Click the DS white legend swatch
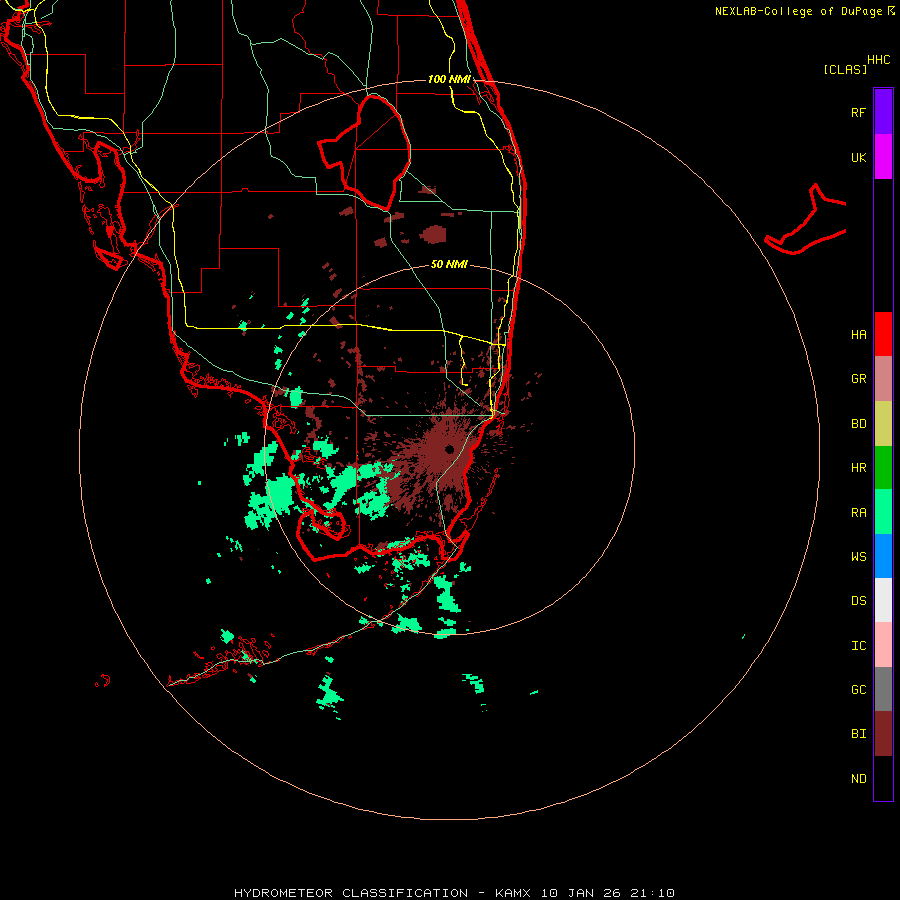900x900 pixels. pyautogui.click(x=883, y=600)
